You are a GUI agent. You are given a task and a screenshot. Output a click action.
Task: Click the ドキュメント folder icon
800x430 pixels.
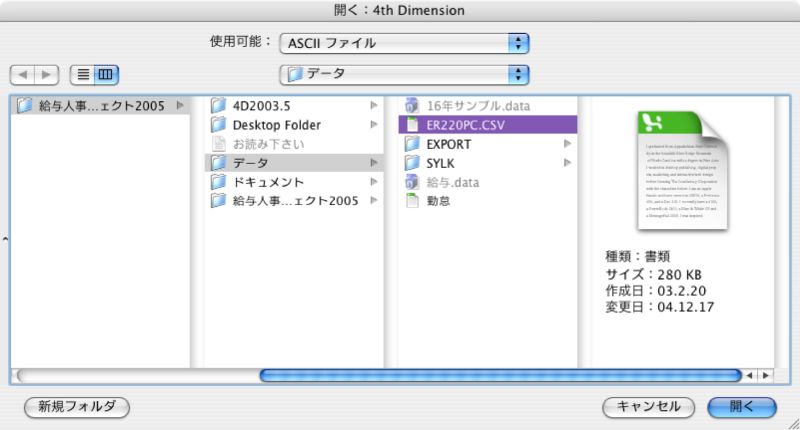218,181
